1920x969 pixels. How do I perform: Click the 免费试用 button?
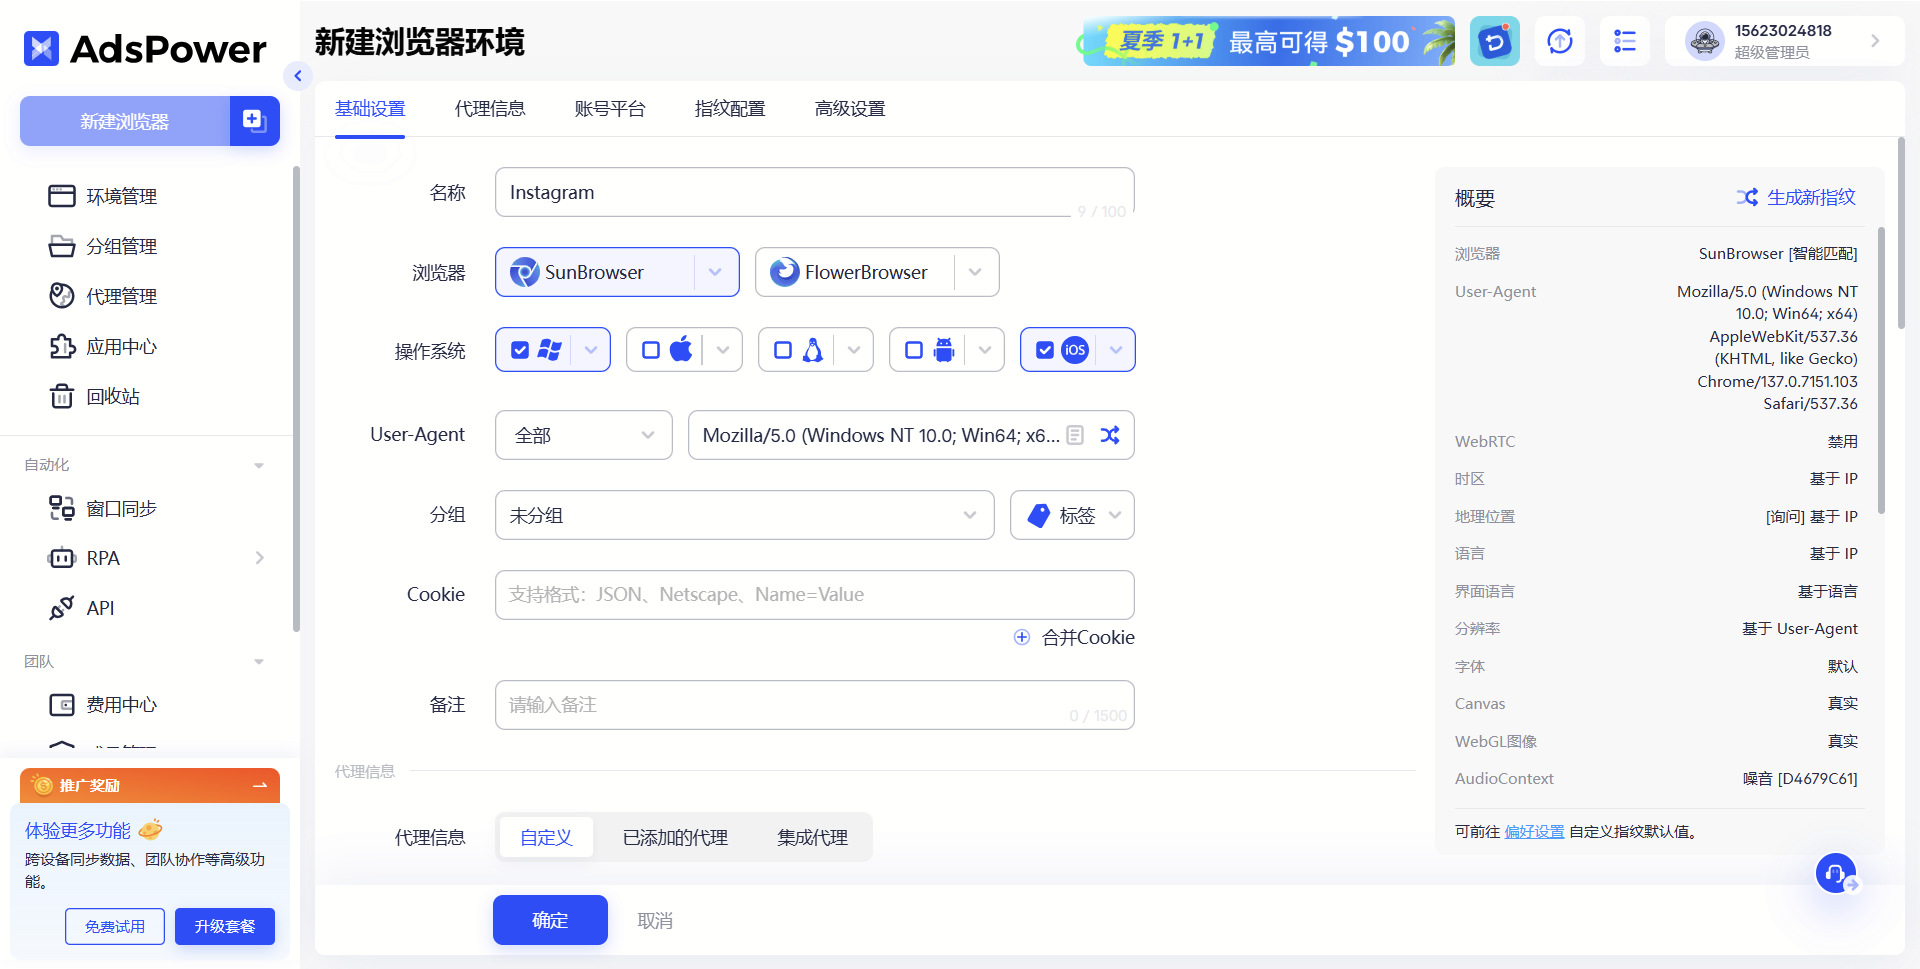115,926
